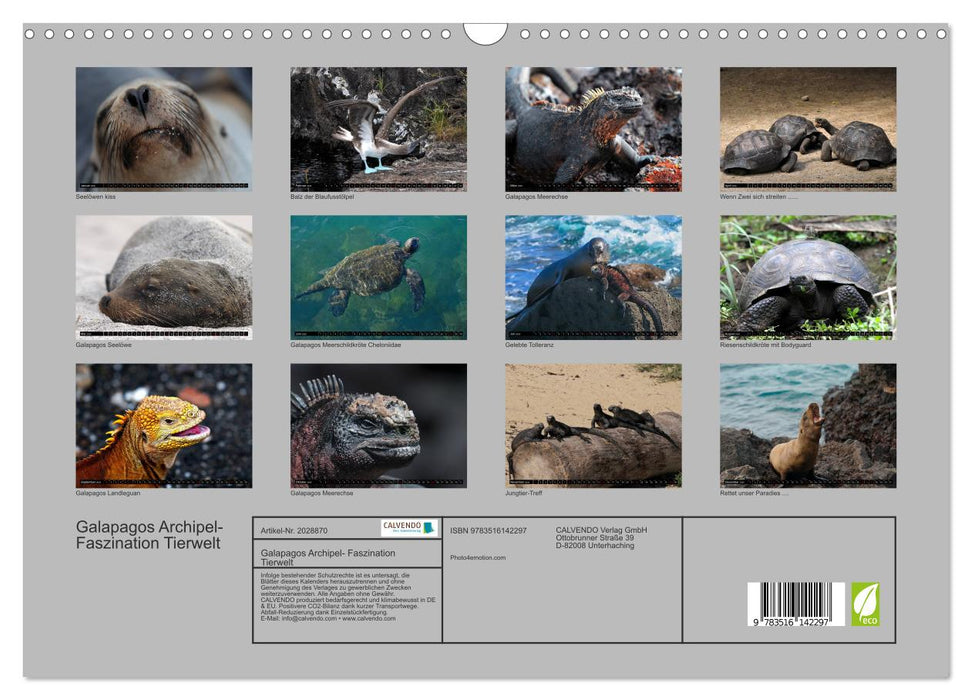Click the Photo4emotion brand mark
971x700 pixels.
[479, 557]
